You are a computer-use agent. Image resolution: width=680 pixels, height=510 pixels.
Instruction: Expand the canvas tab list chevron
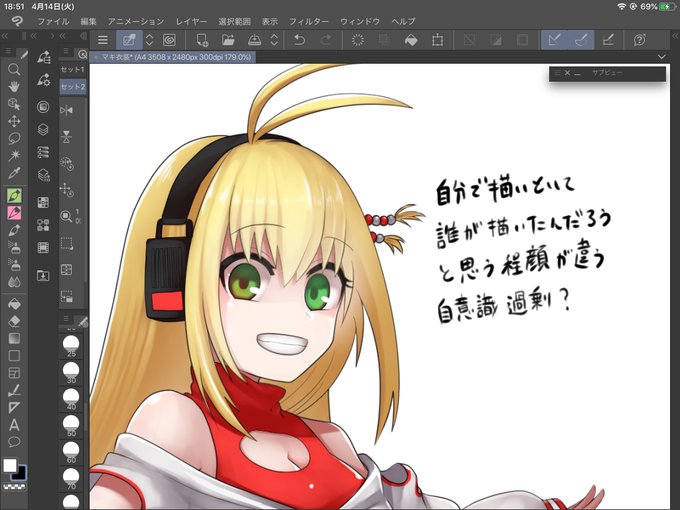[x=661, y=57]
